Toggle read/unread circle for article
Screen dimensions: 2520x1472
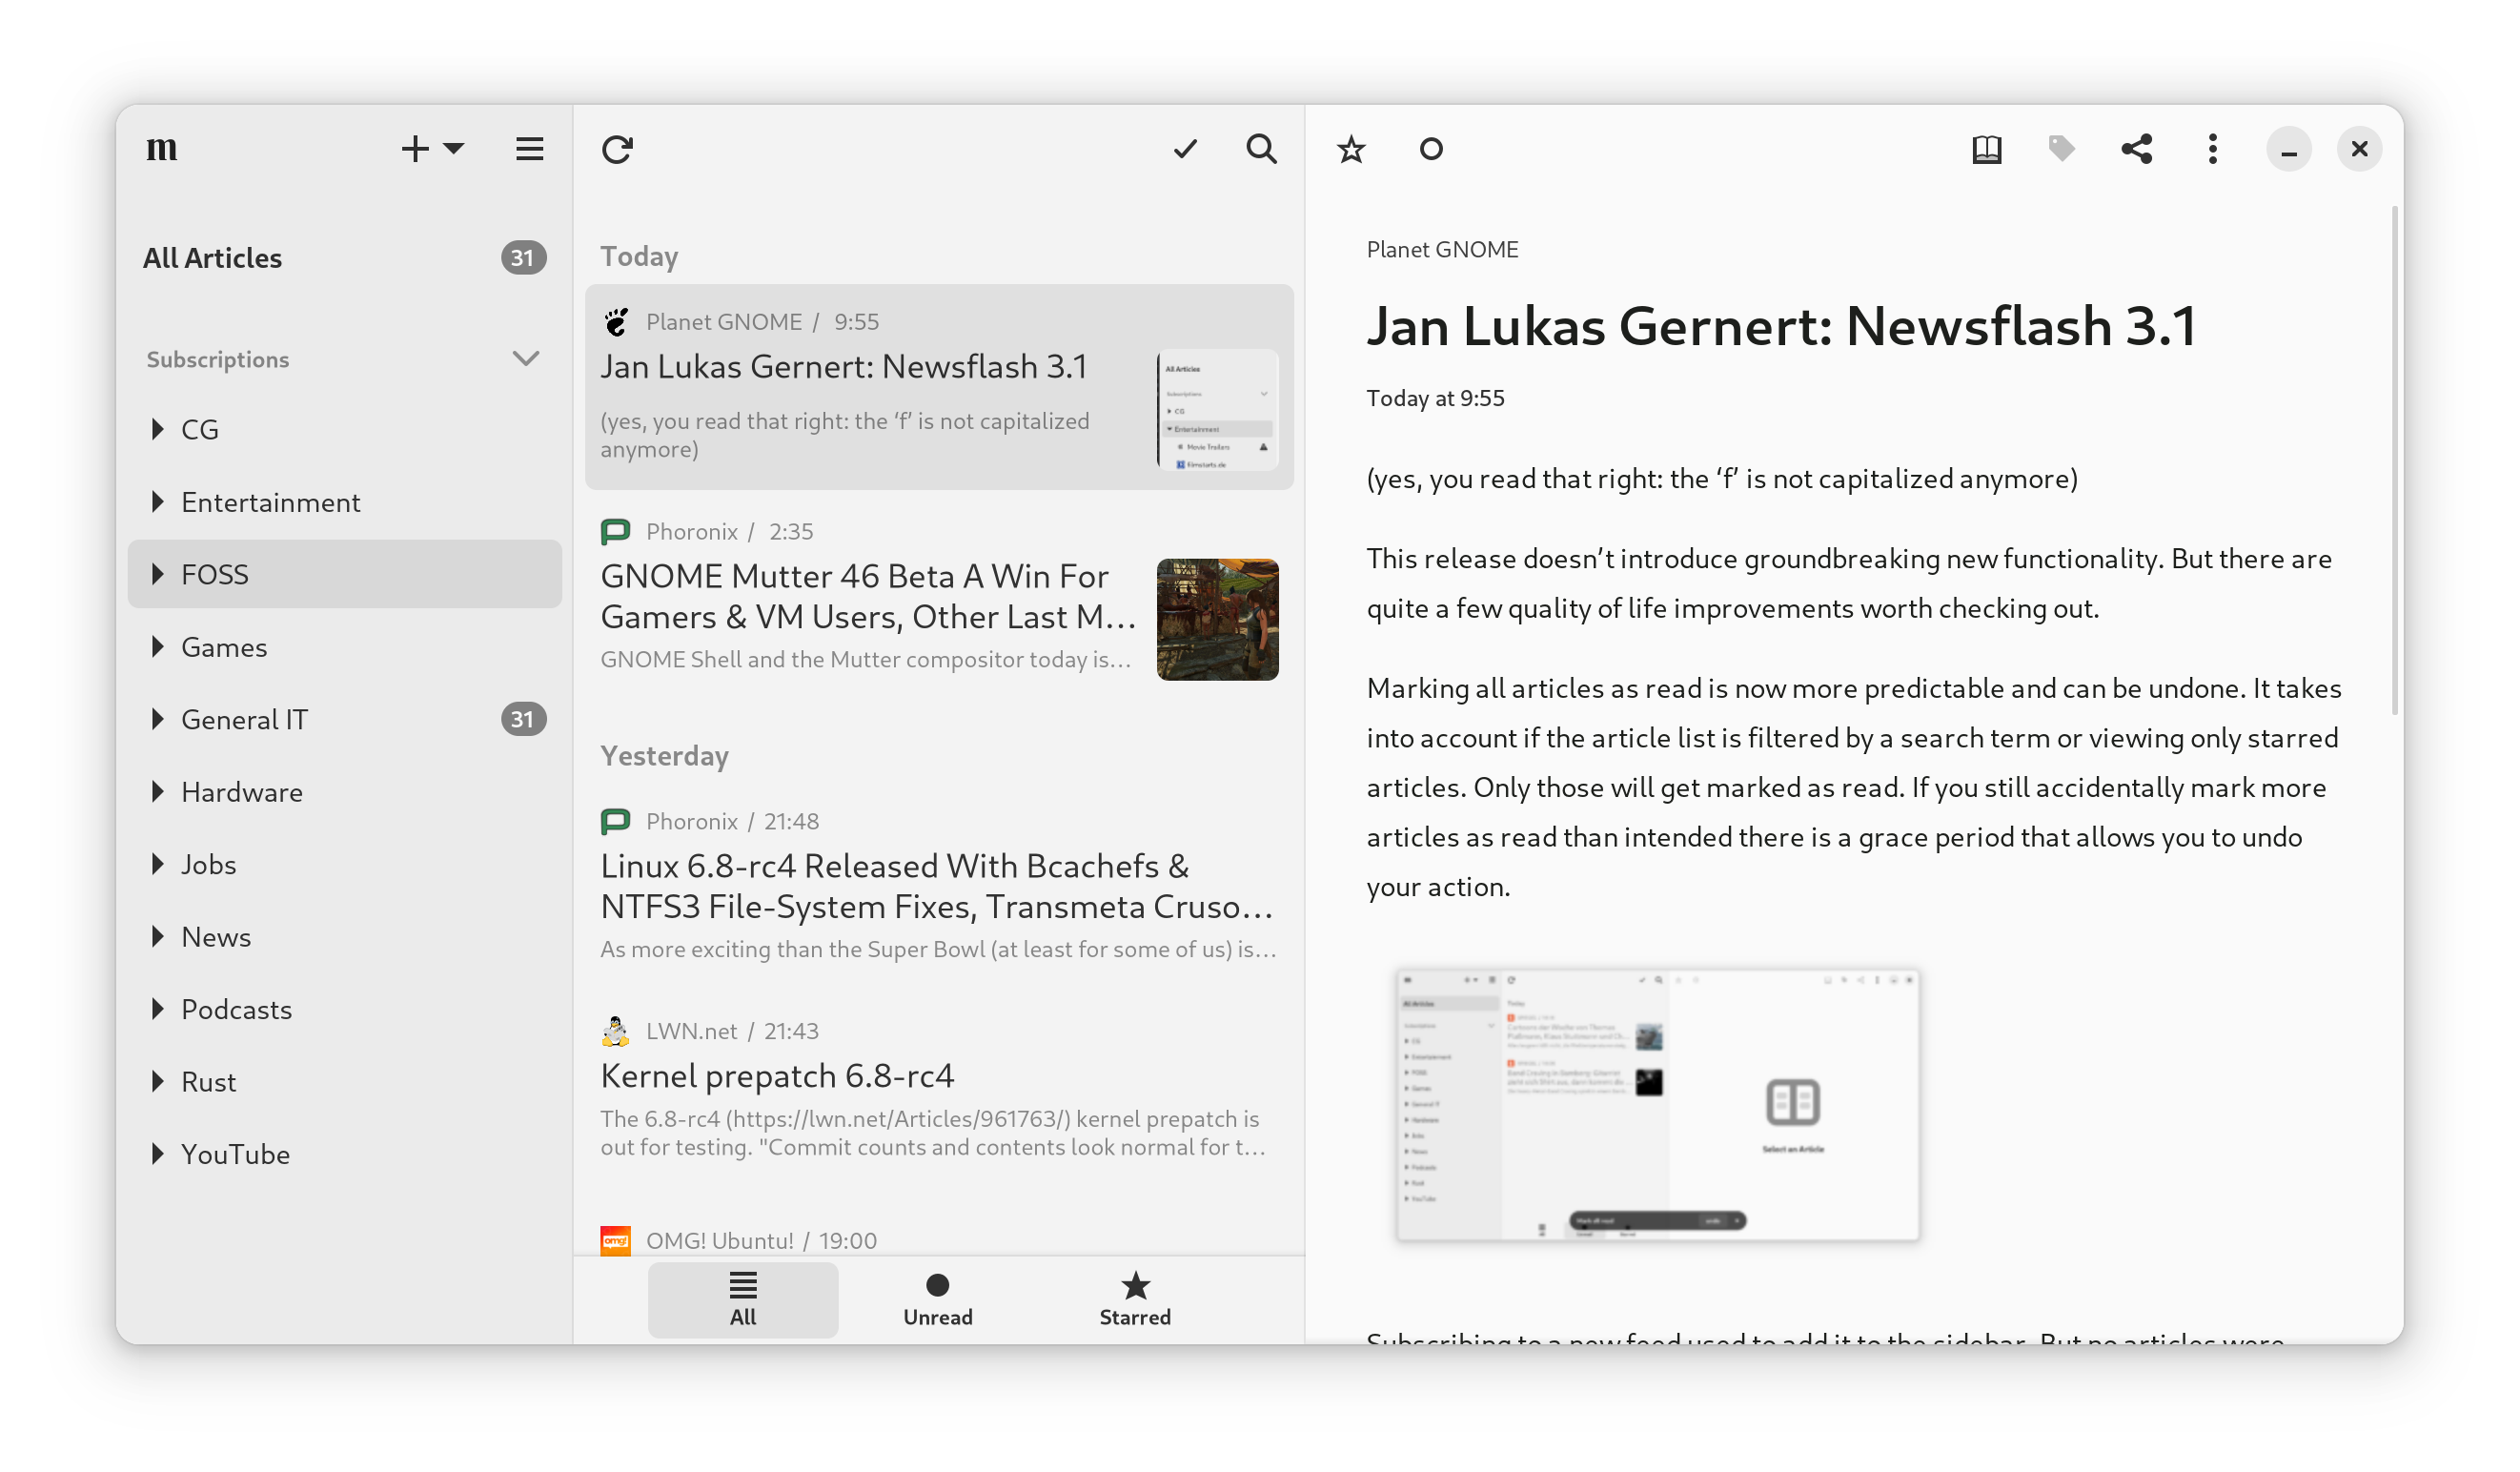[x=1431, y=149]
